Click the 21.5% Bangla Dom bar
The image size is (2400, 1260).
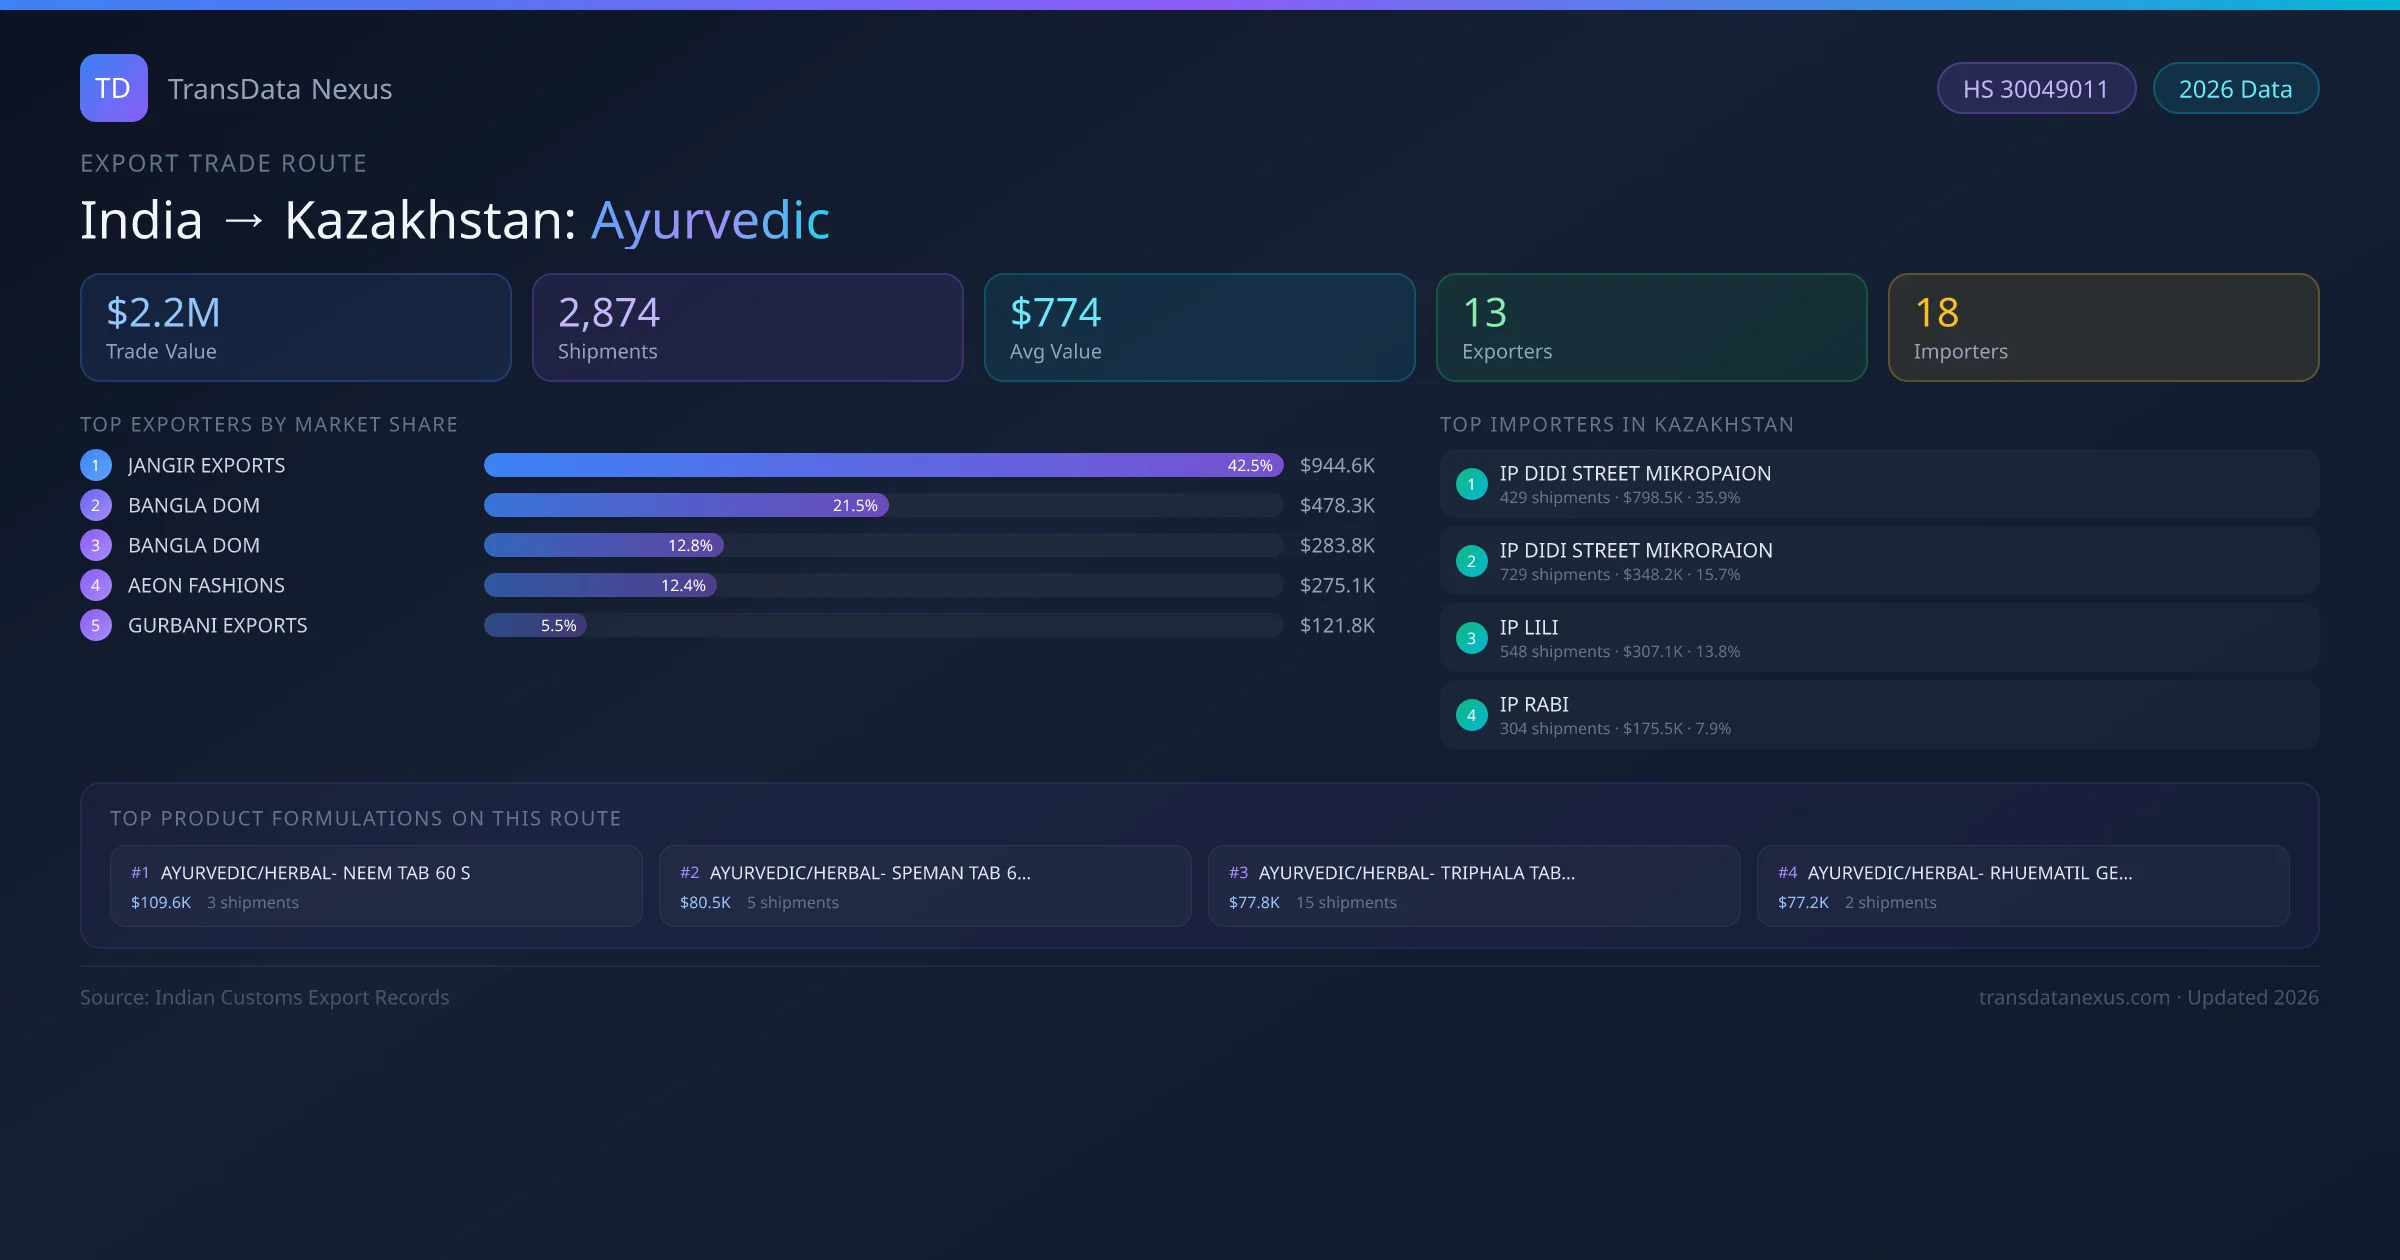click(x=685, y=505)
